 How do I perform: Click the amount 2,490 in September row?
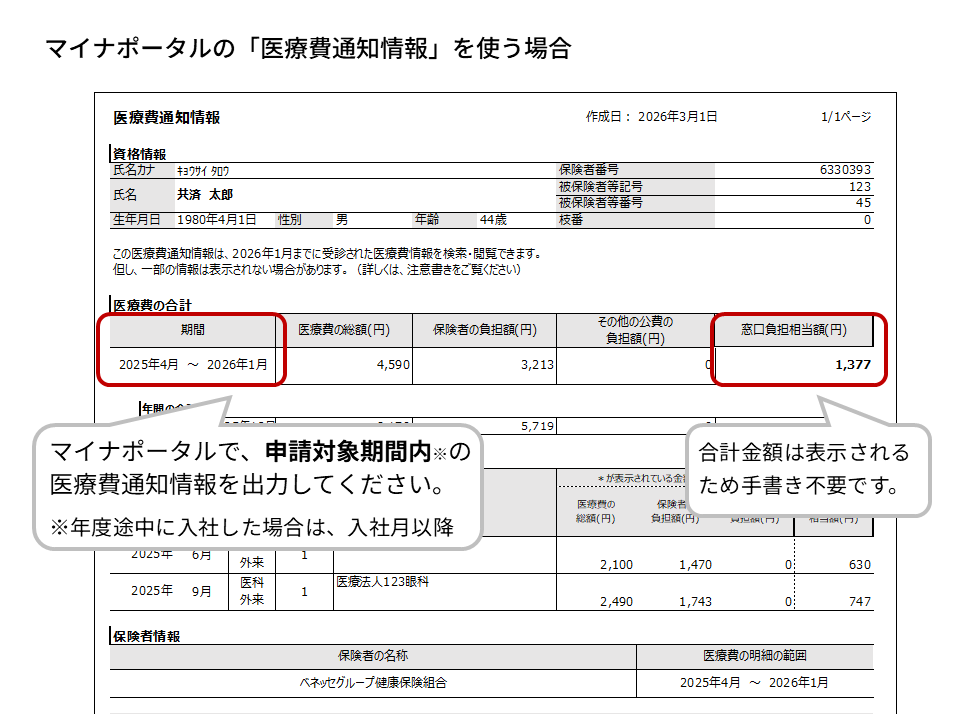[616, 601]
